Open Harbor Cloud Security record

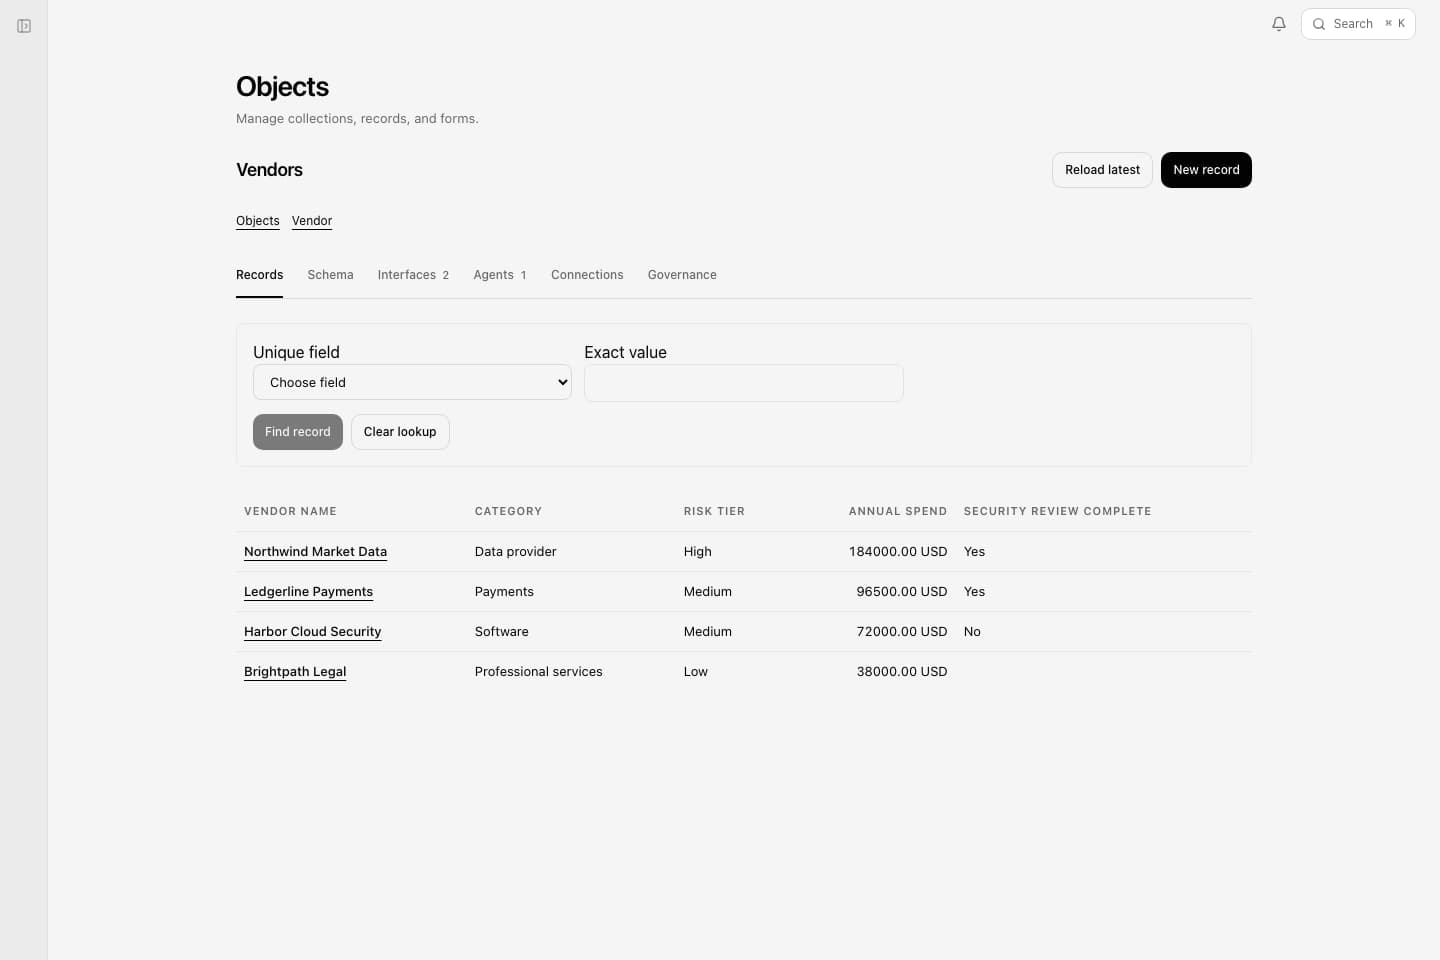312,632
